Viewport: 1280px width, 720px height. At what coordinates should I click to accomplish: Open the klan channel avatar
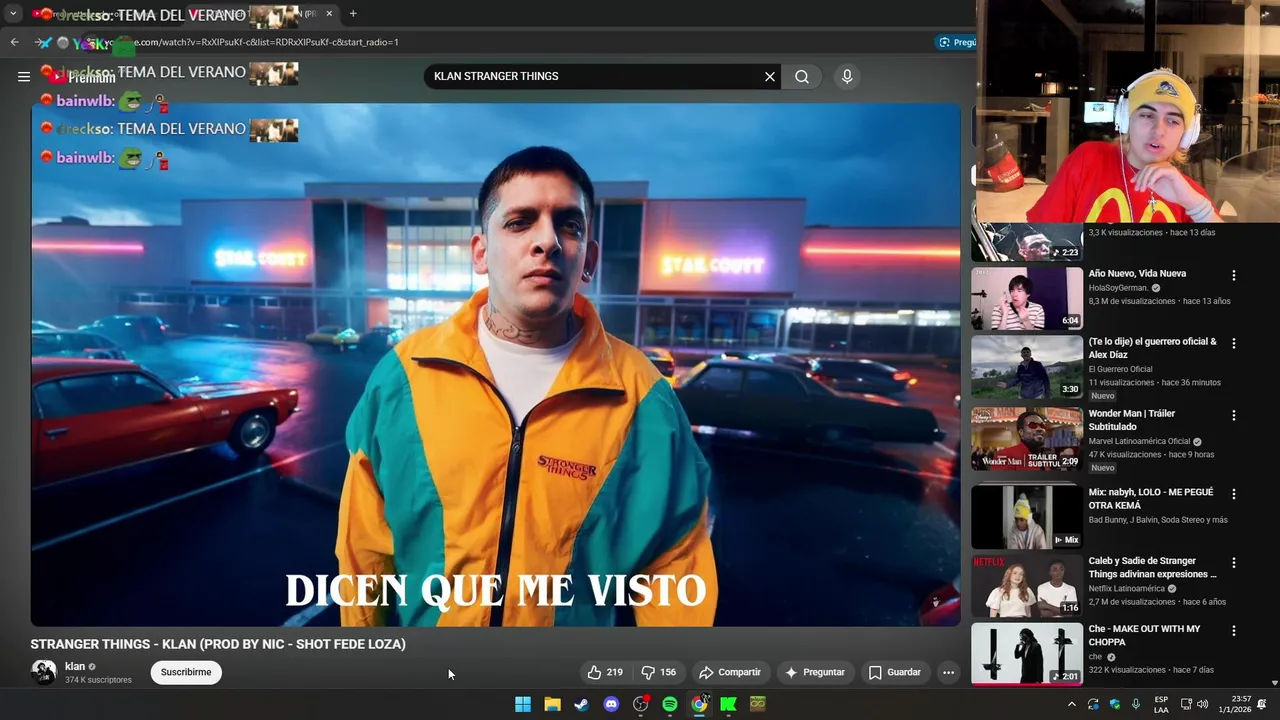pyautogui.click(x=44, y=672)
